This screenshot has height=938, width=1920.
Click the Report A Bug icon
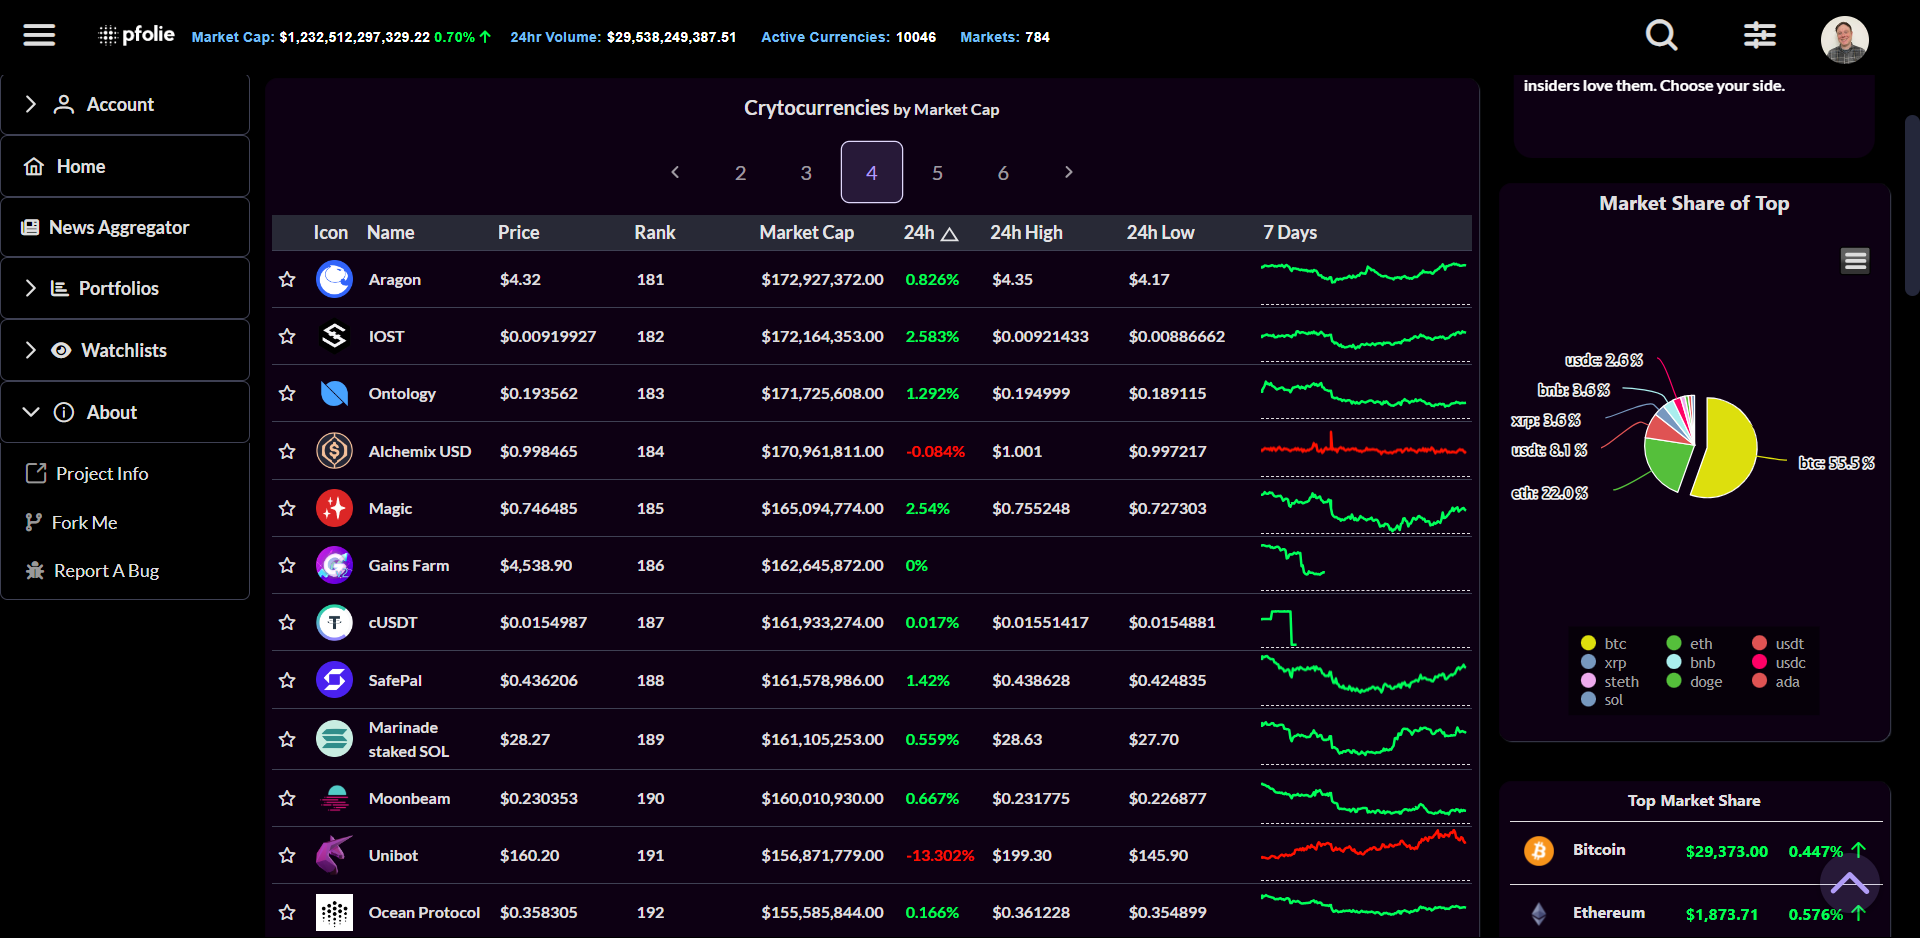(x=35, y=570)
